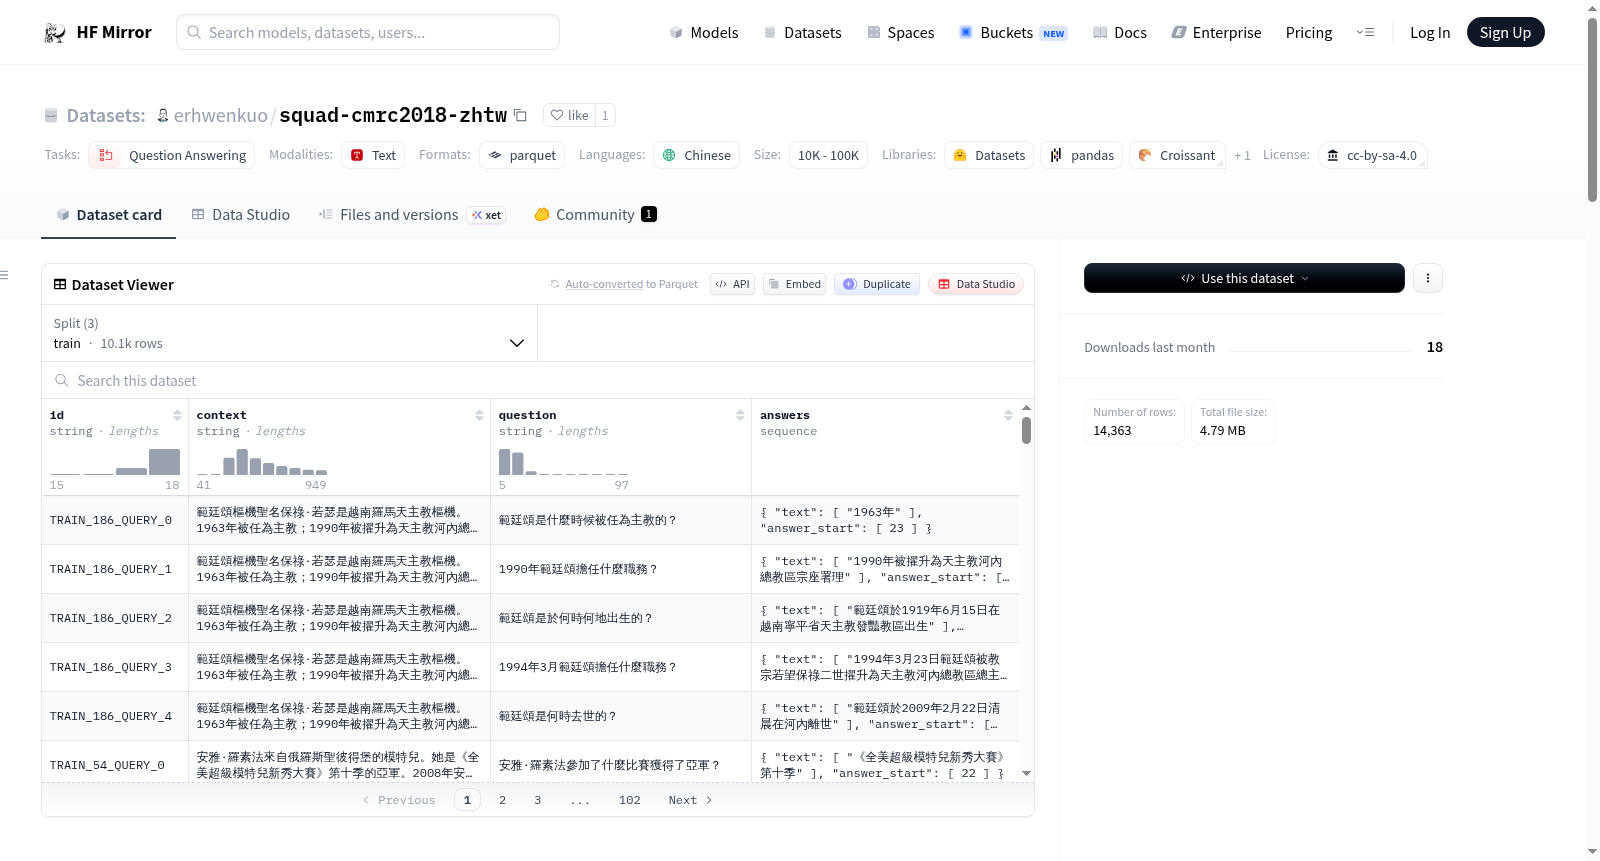Select row TRAIN_186_QUERY_3

point(530,667)
